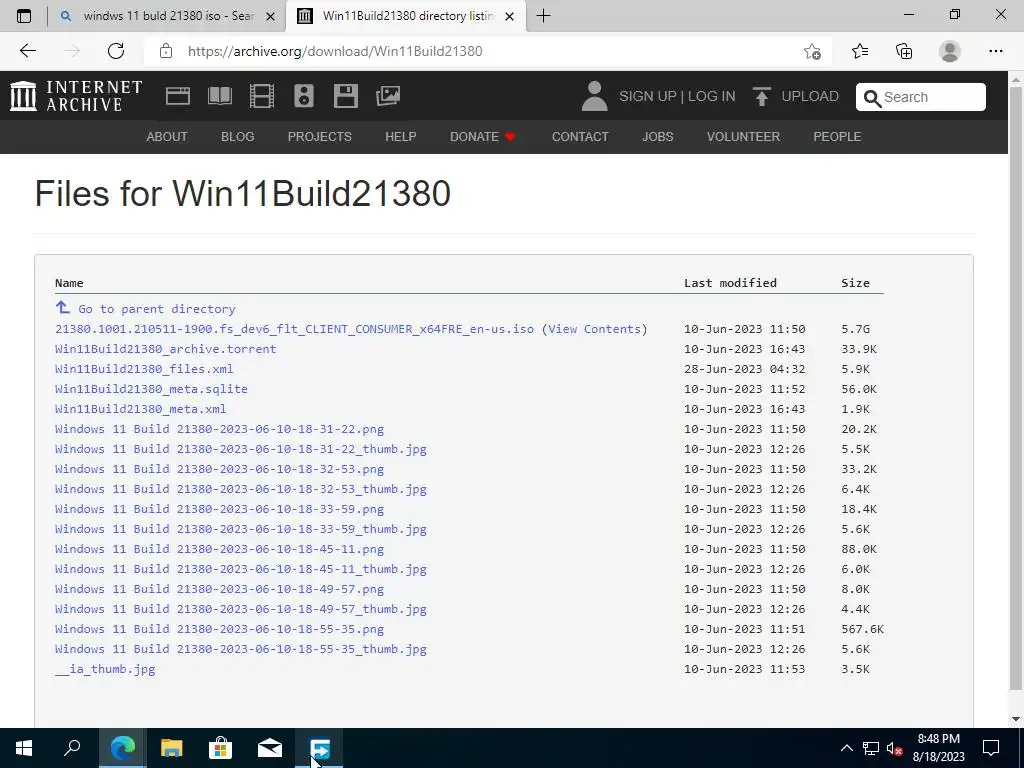The width and height of the screenshot is (1024, 768).
Task: Click the UPLOAD link
Action: pos(810,96)
